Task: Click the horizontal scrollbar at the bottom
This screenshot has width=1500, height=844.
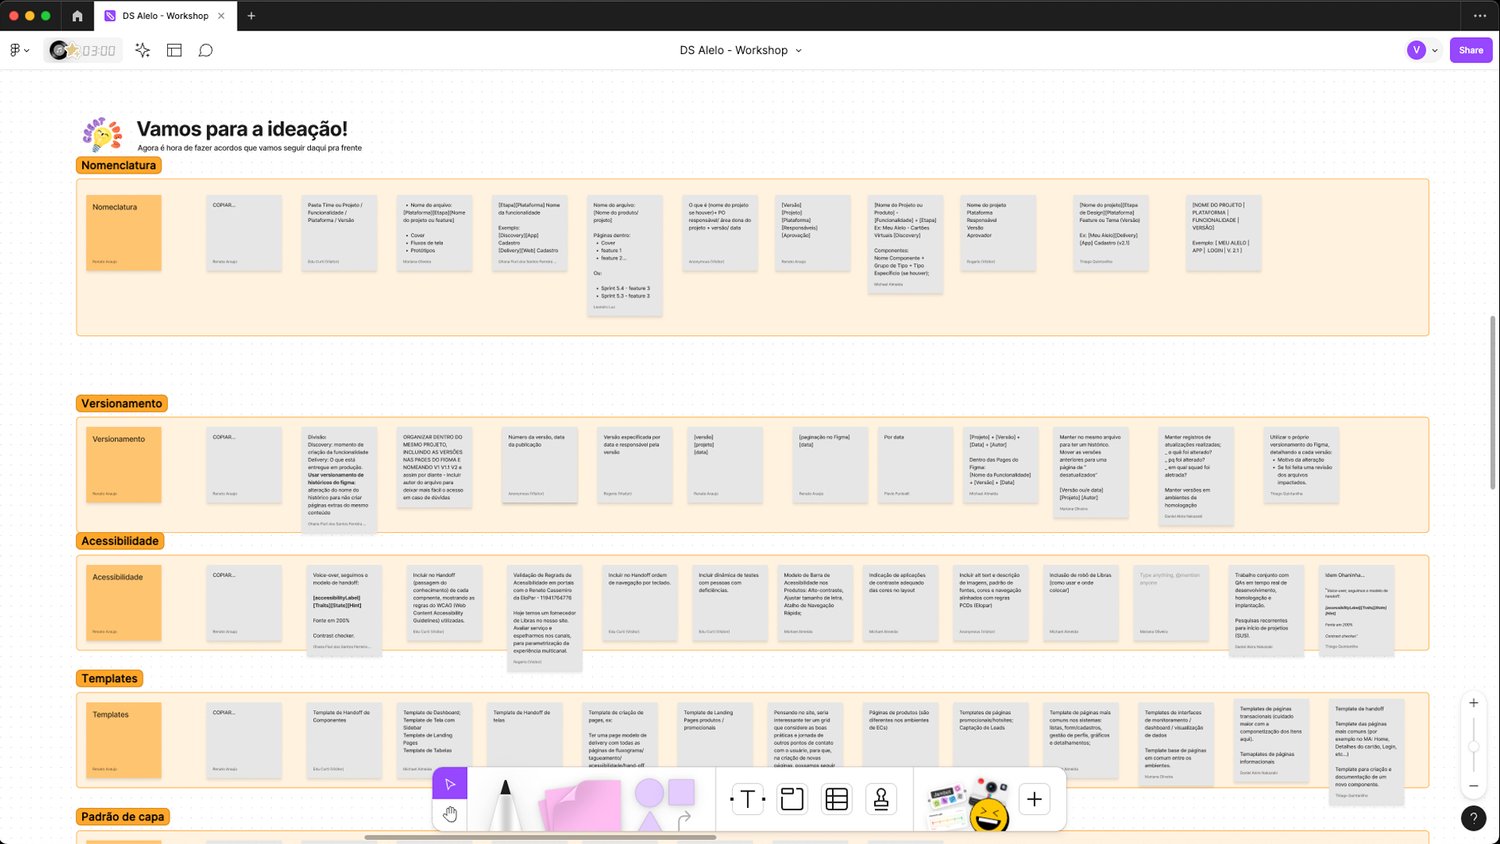Action: [540, 837]
